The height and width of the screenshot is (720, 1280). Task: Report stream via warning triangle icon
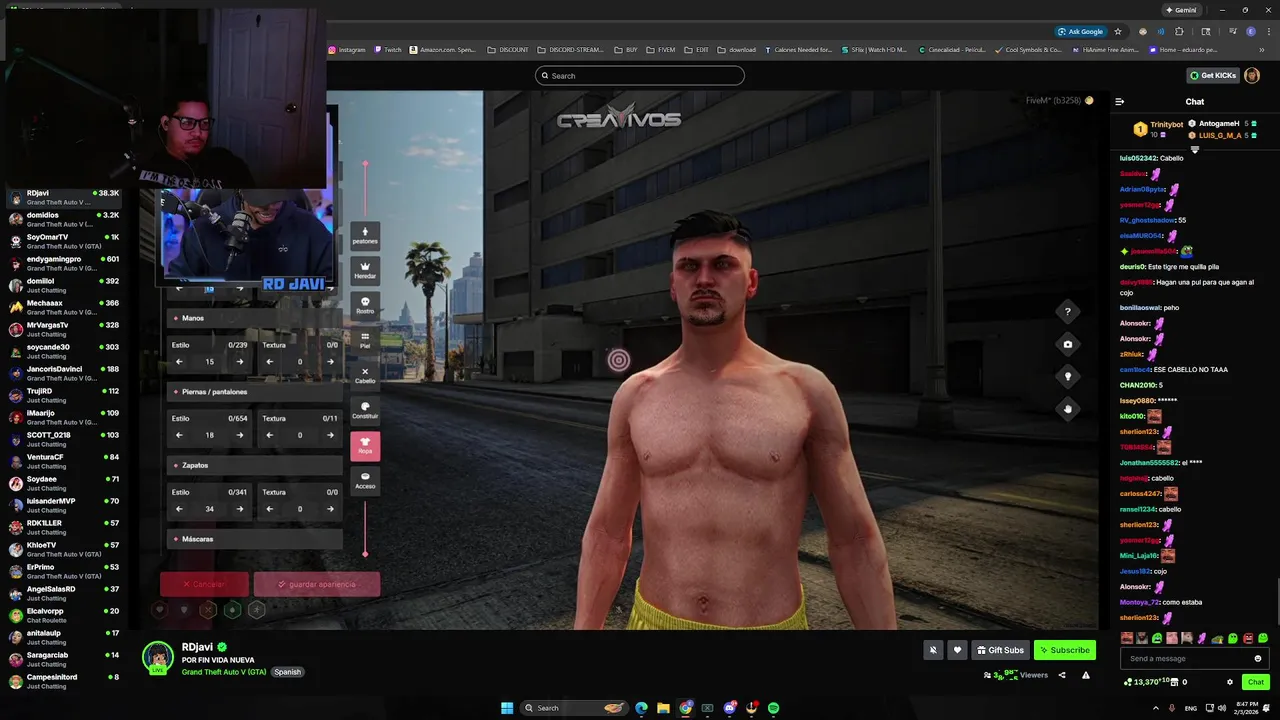click(x=1085, y=675)
